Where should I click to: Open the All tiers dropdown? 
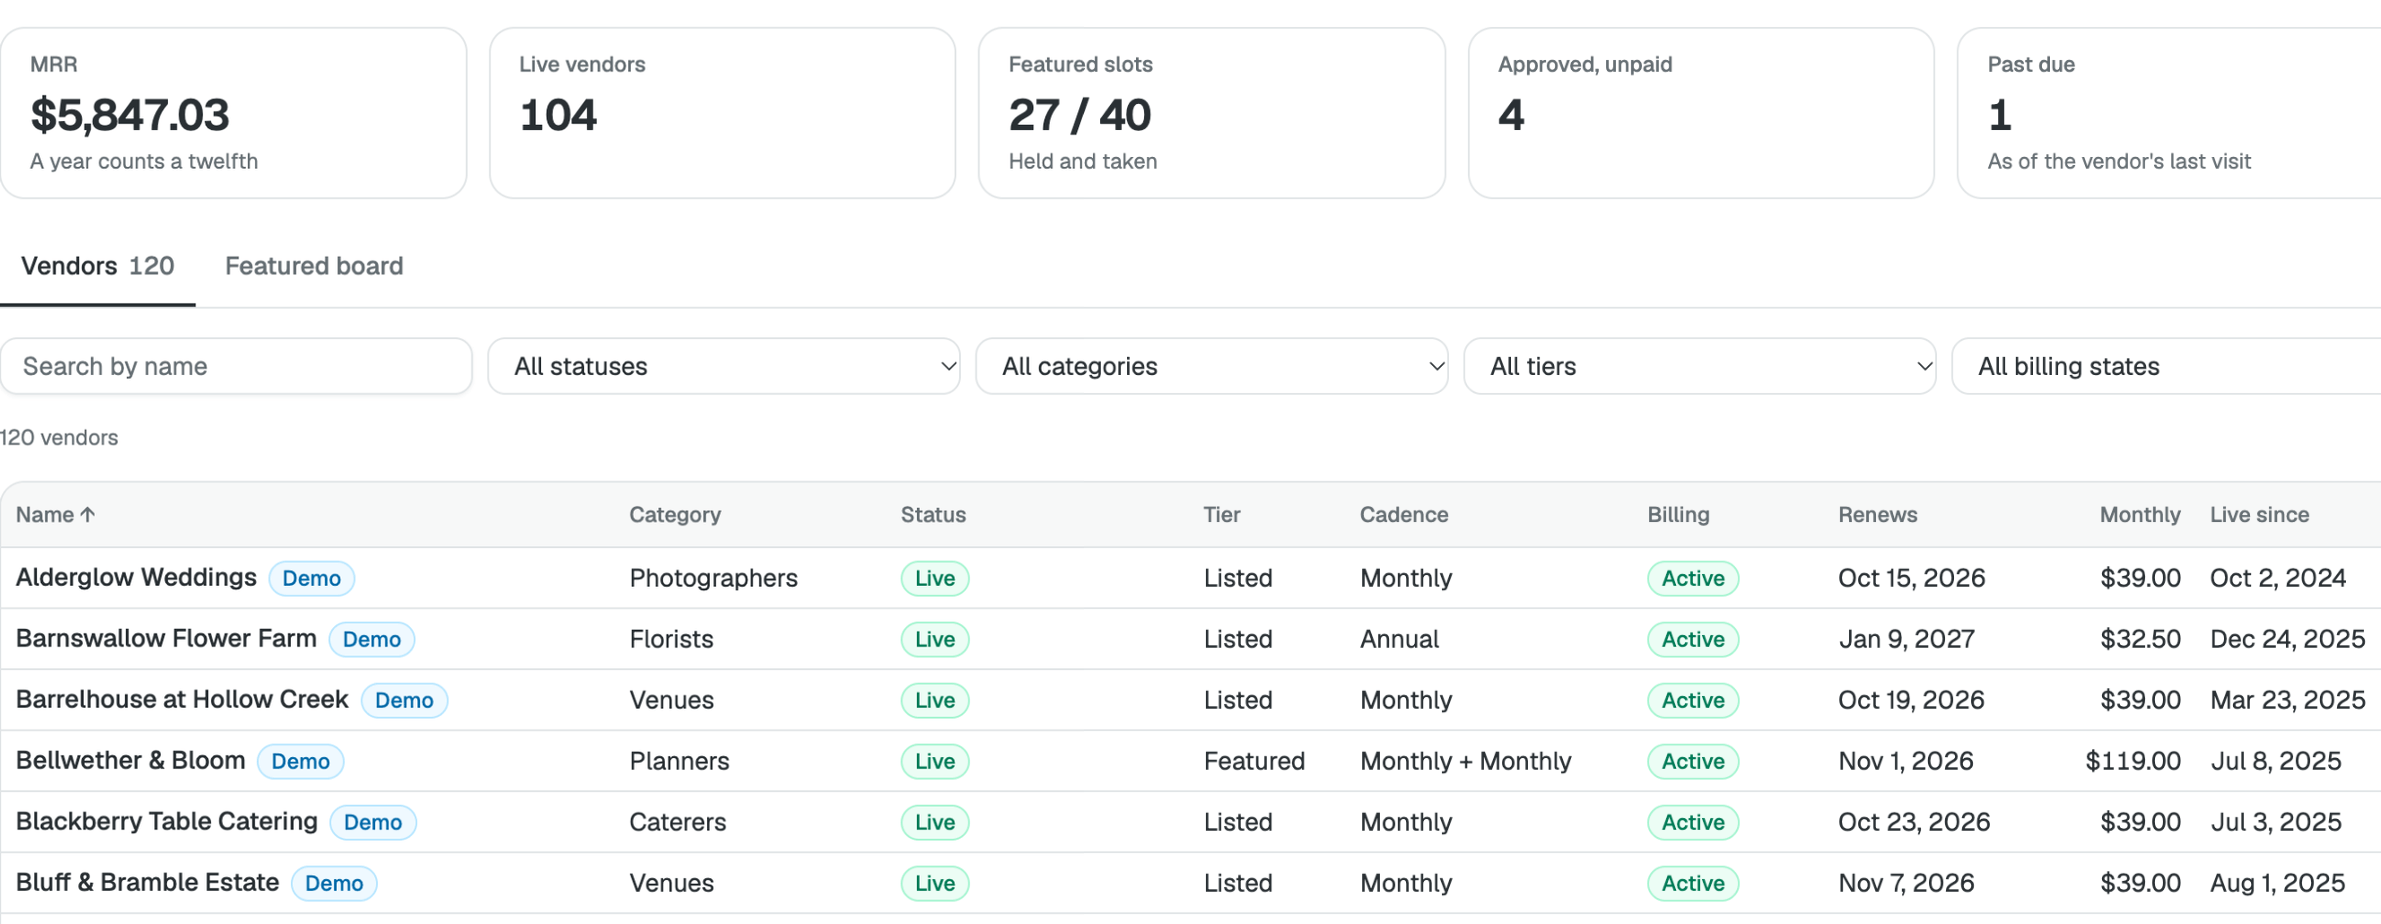click(1700, 366)
